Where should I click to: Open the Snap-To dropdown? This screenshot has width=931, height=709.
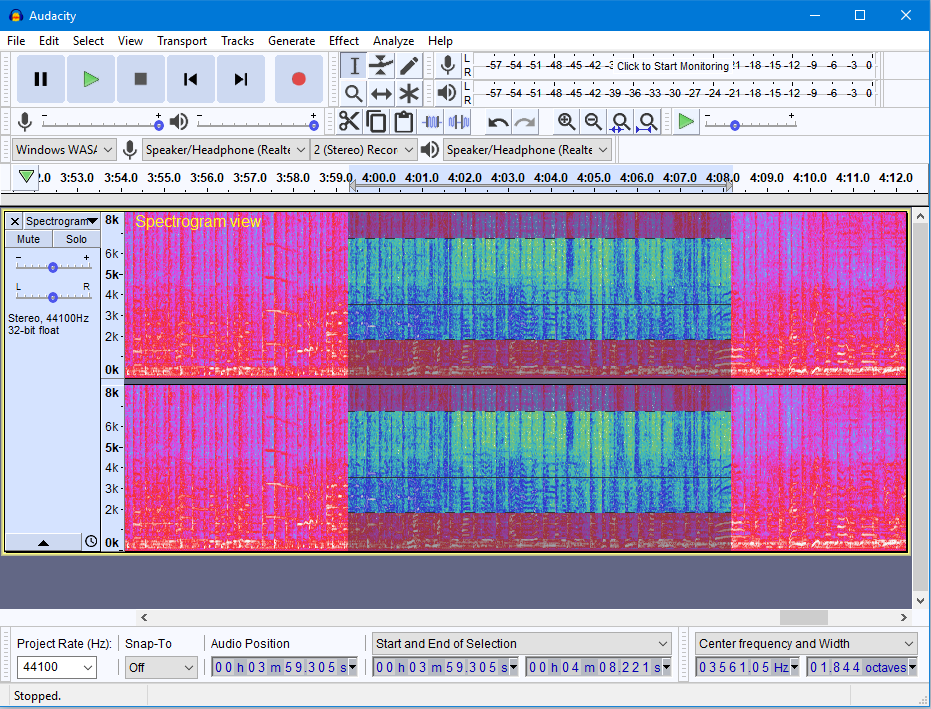point(160,667)
